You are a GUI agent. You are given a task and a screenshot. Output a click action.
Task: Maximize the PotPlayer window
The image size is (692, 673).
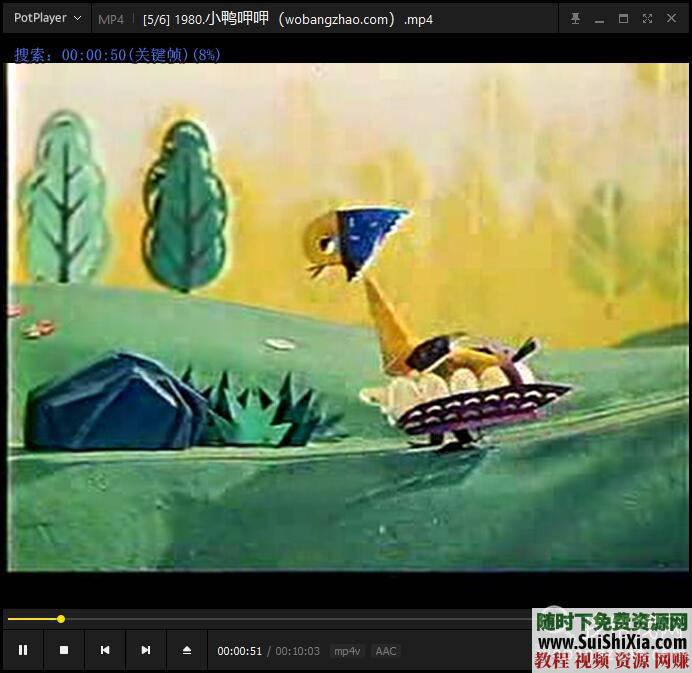tap(623, 18)
